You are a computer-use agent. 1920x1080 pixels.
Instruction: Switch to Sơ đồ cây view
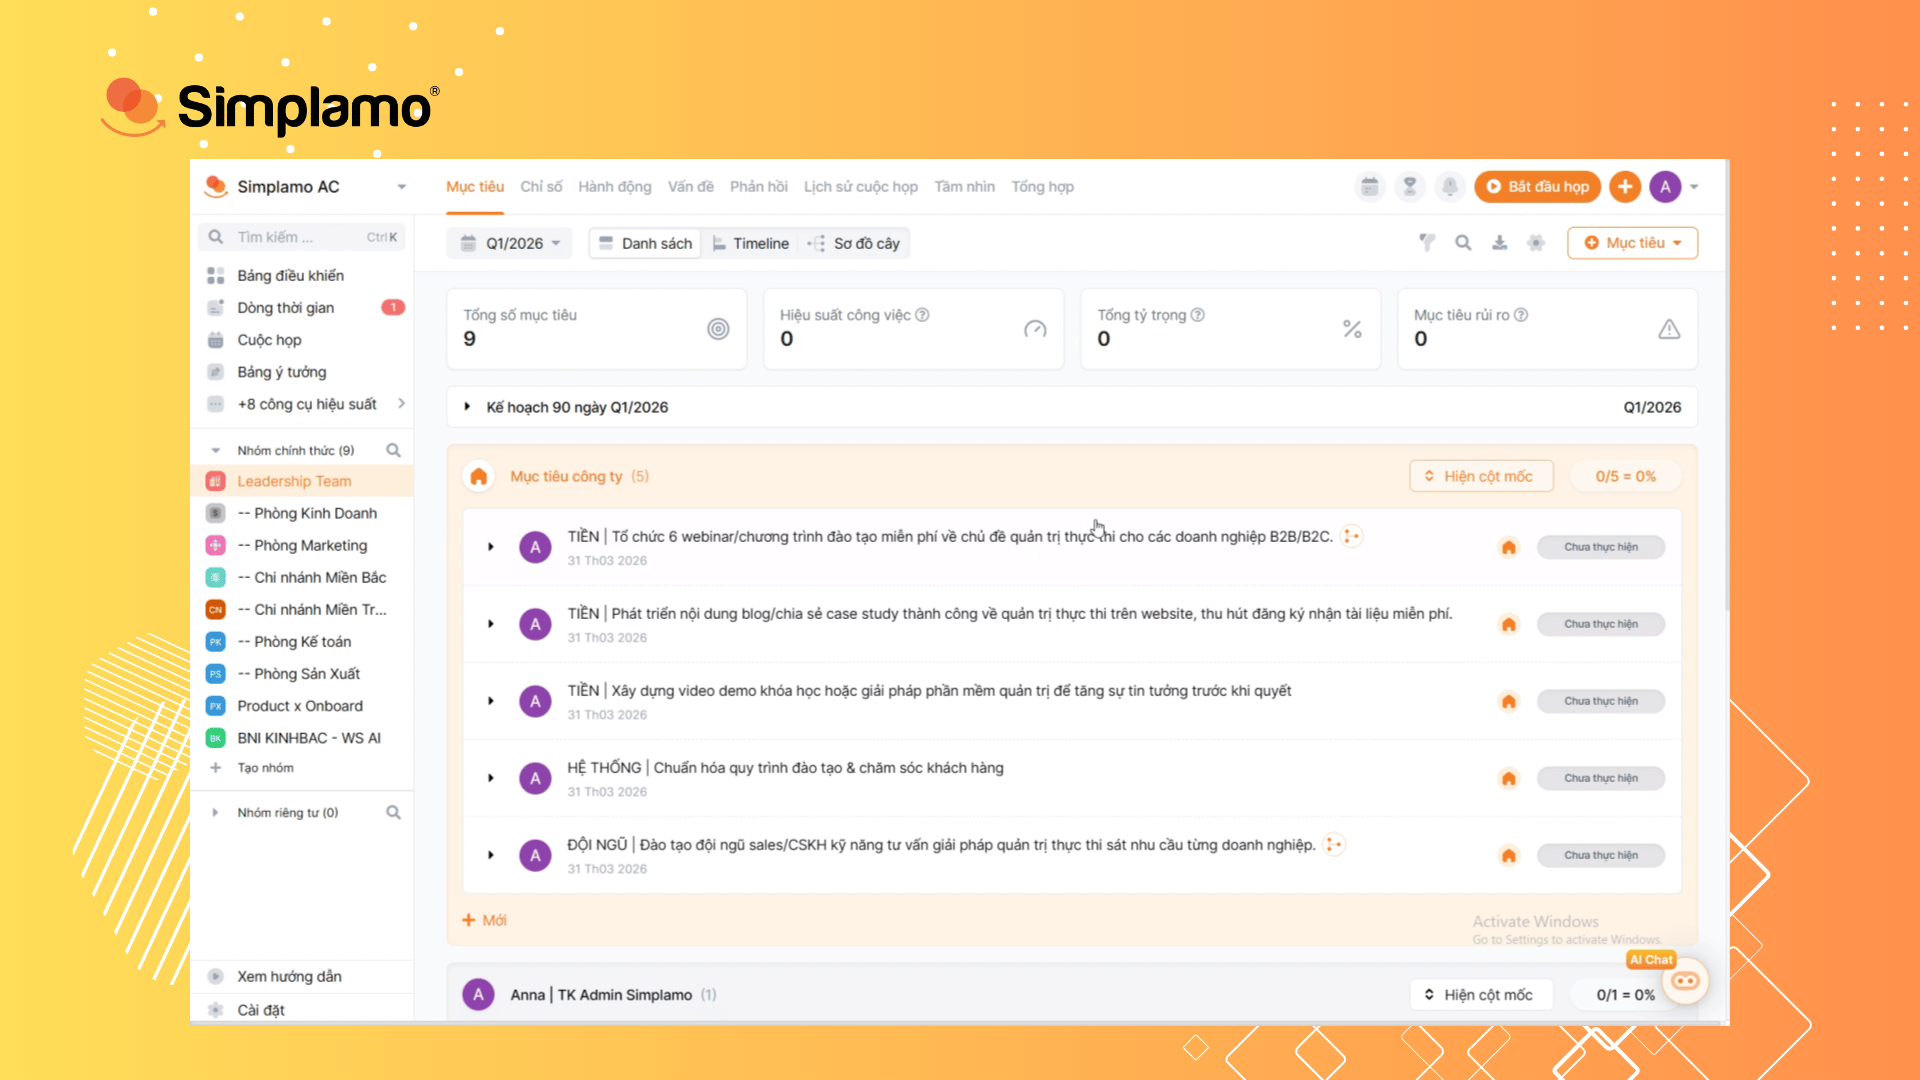(x=855, y=244)
